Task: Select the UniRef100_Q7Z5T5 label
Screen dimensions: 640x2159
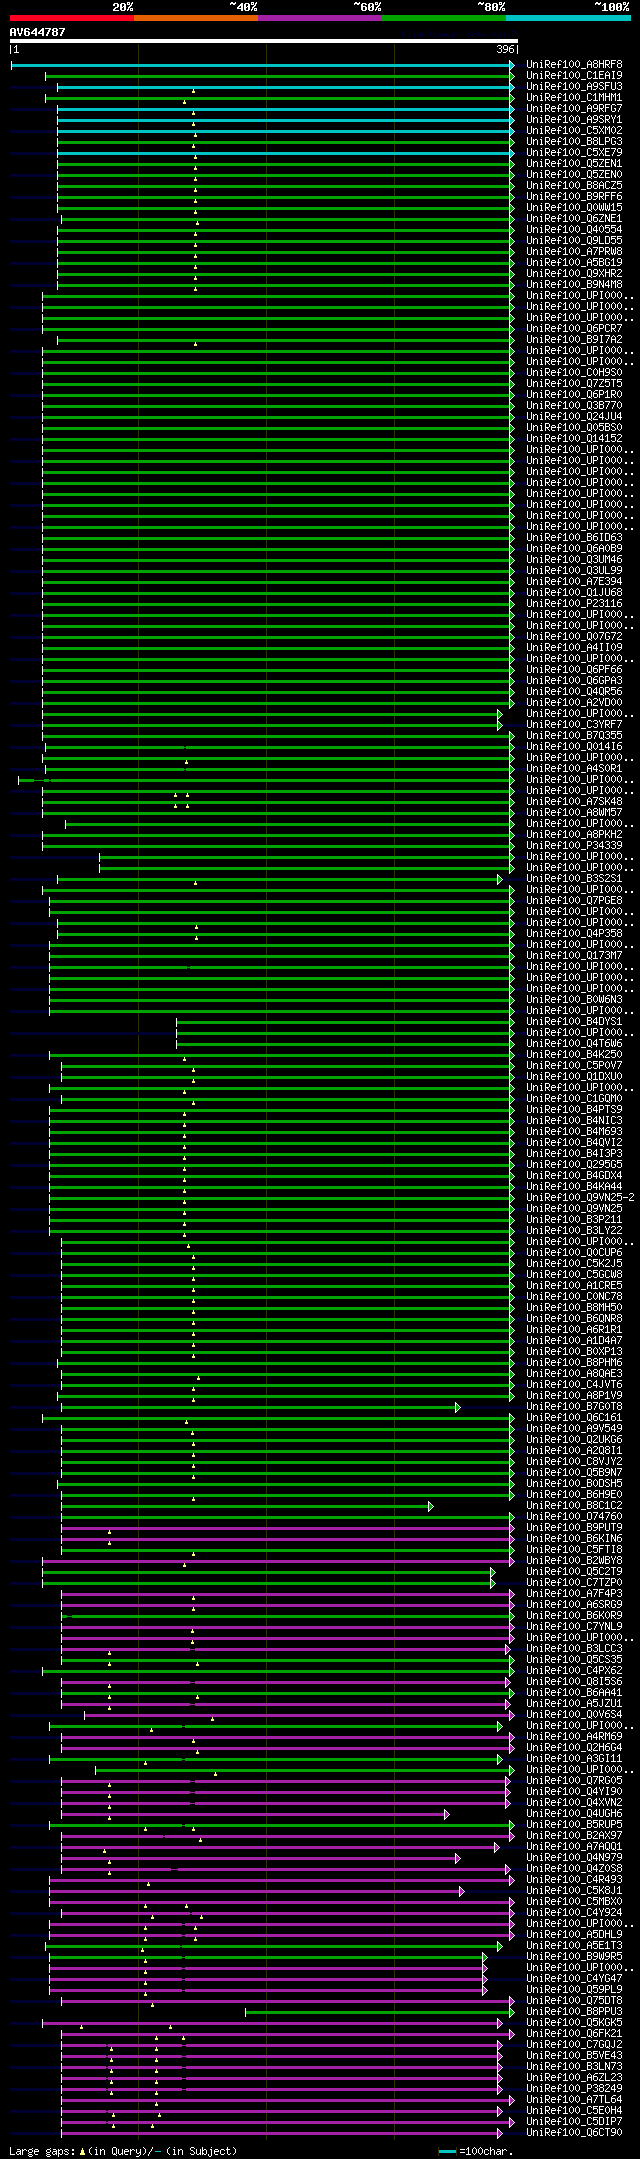Action: tap(574, 384)
